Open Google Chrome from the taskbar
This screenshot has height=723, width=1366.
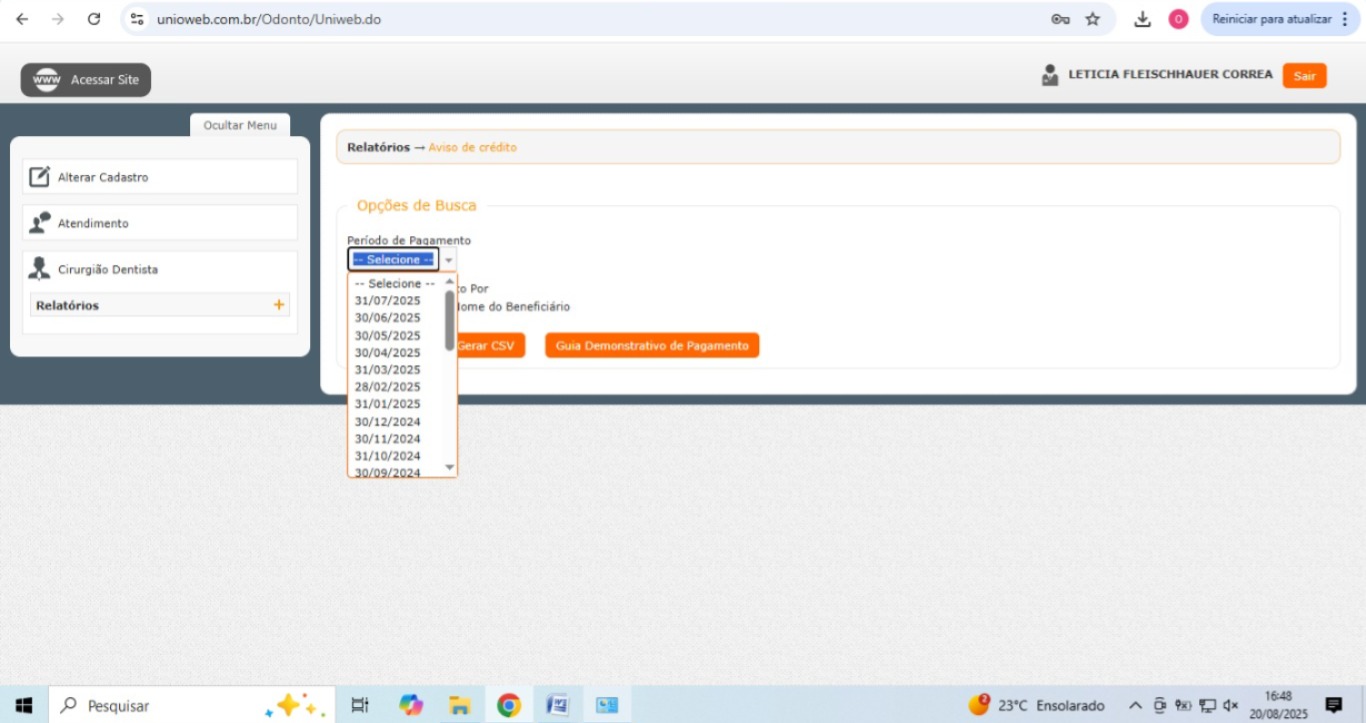(508, 705)
